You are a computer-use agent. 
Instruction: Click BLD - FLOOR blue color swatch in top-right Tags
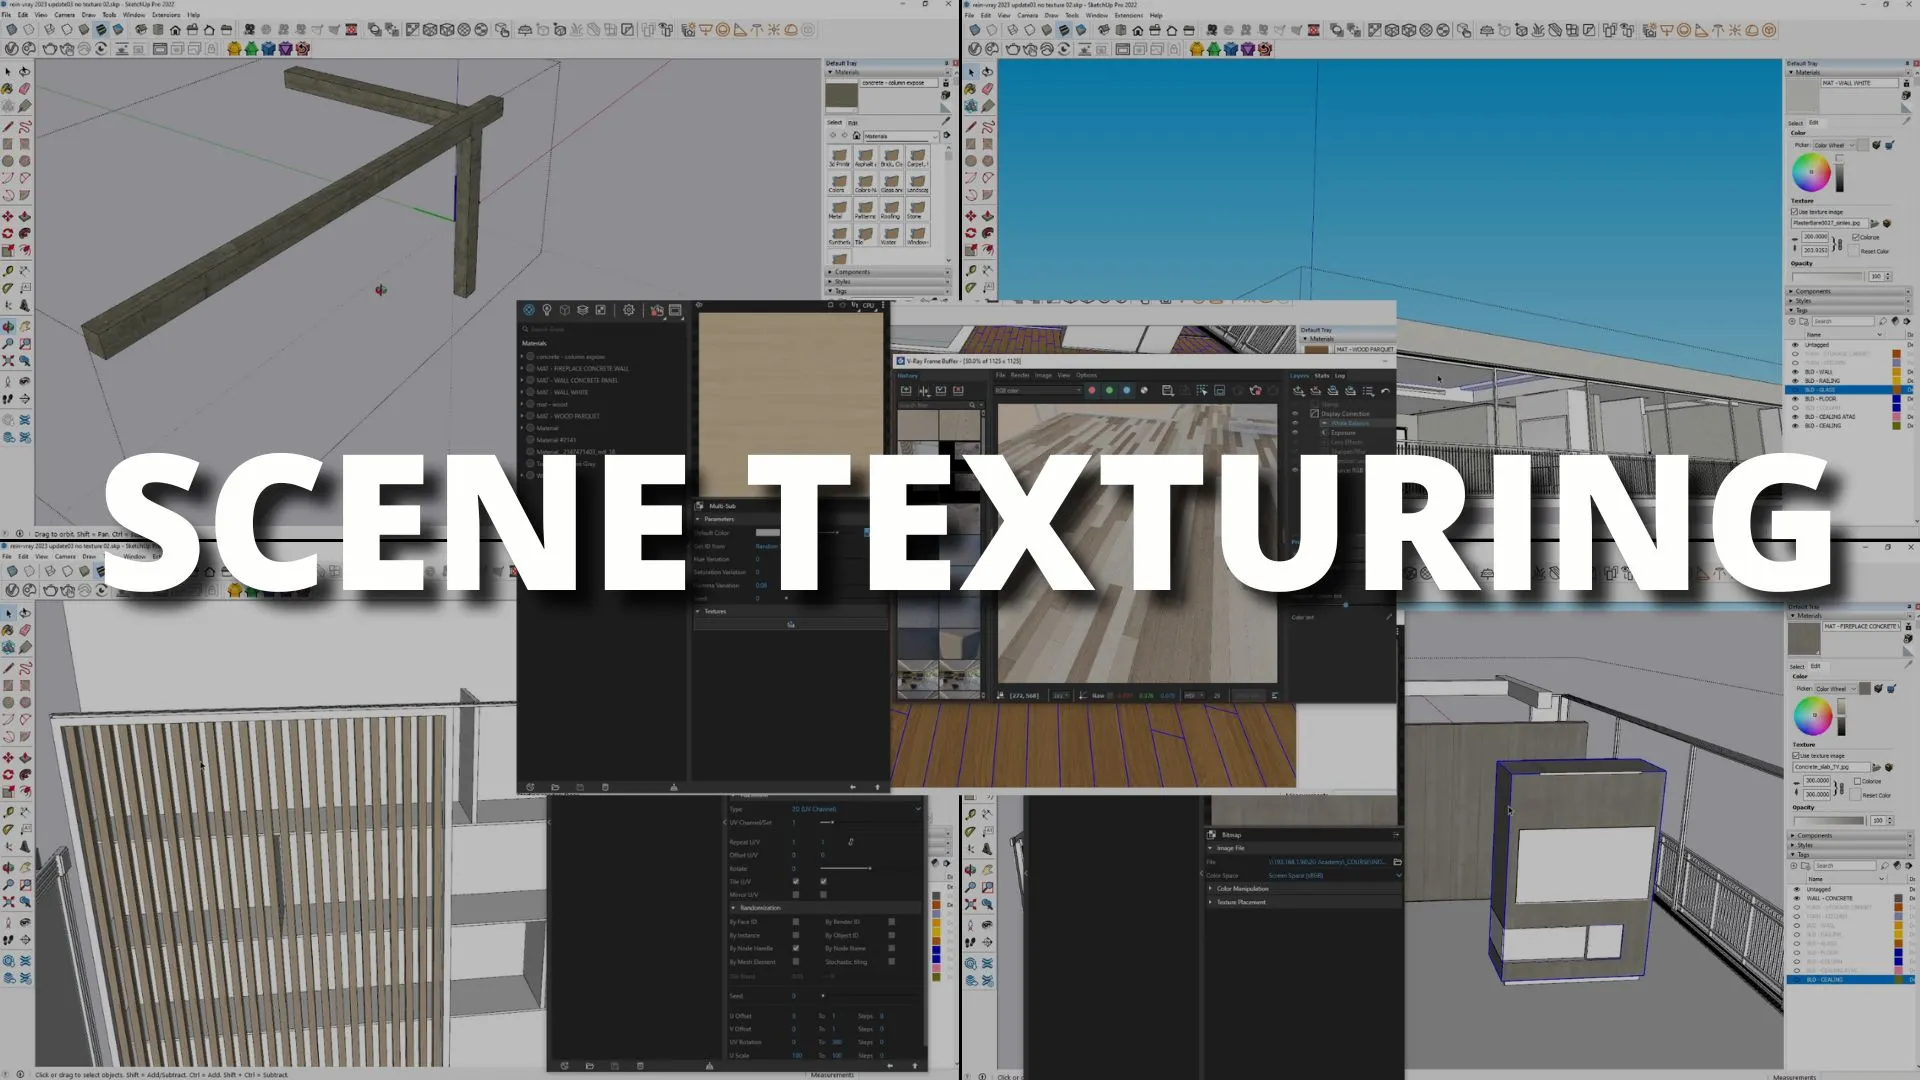[x=1896, y=399]
